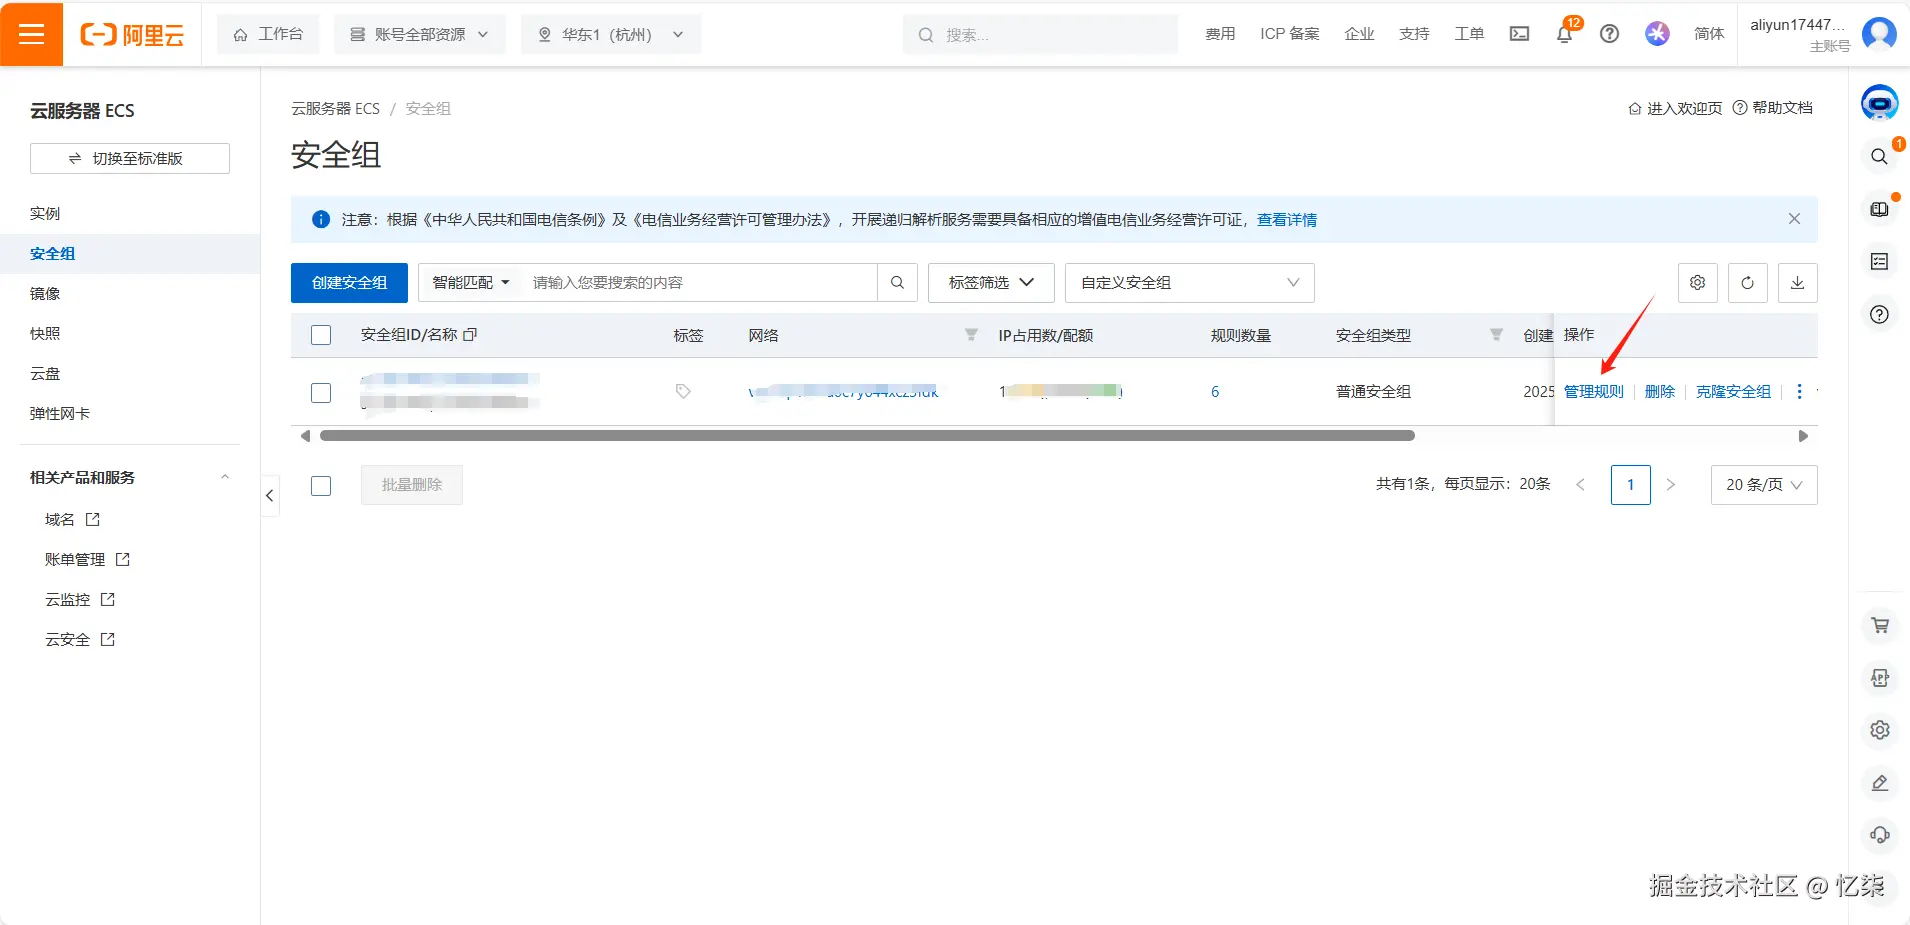Click the 创建安全组 button
The image size is (1910, 925).
click(349, 283)
